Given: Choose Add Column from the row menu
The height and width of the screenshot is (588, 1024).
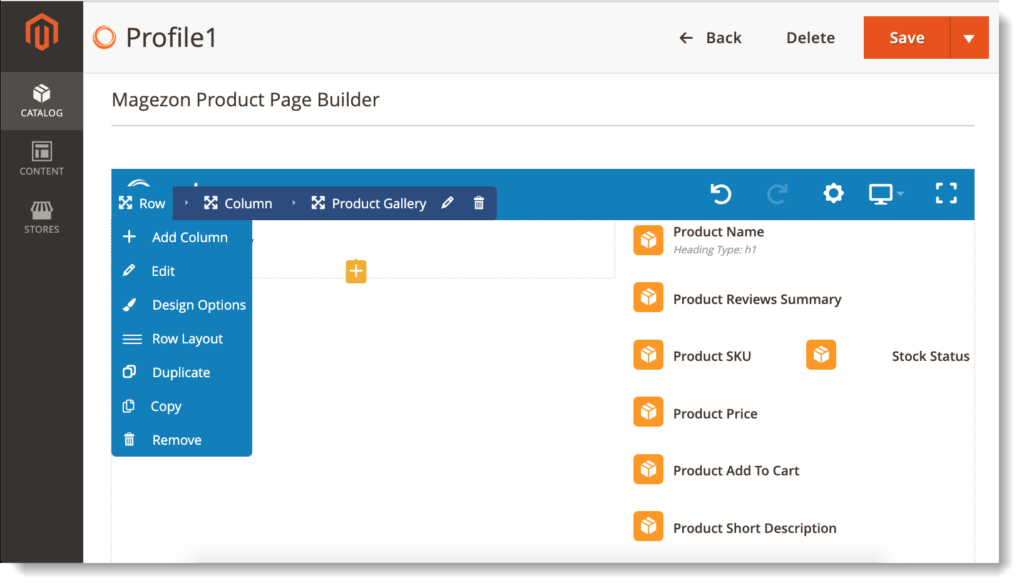Looking at the screenshot, I should 182,237.
